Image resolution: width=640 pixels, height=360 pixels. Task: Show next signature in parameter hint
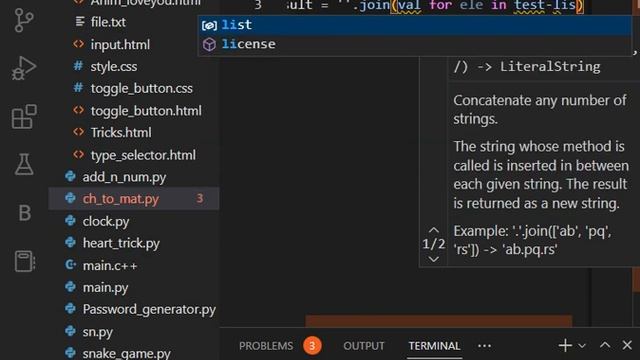click(433, 259)
